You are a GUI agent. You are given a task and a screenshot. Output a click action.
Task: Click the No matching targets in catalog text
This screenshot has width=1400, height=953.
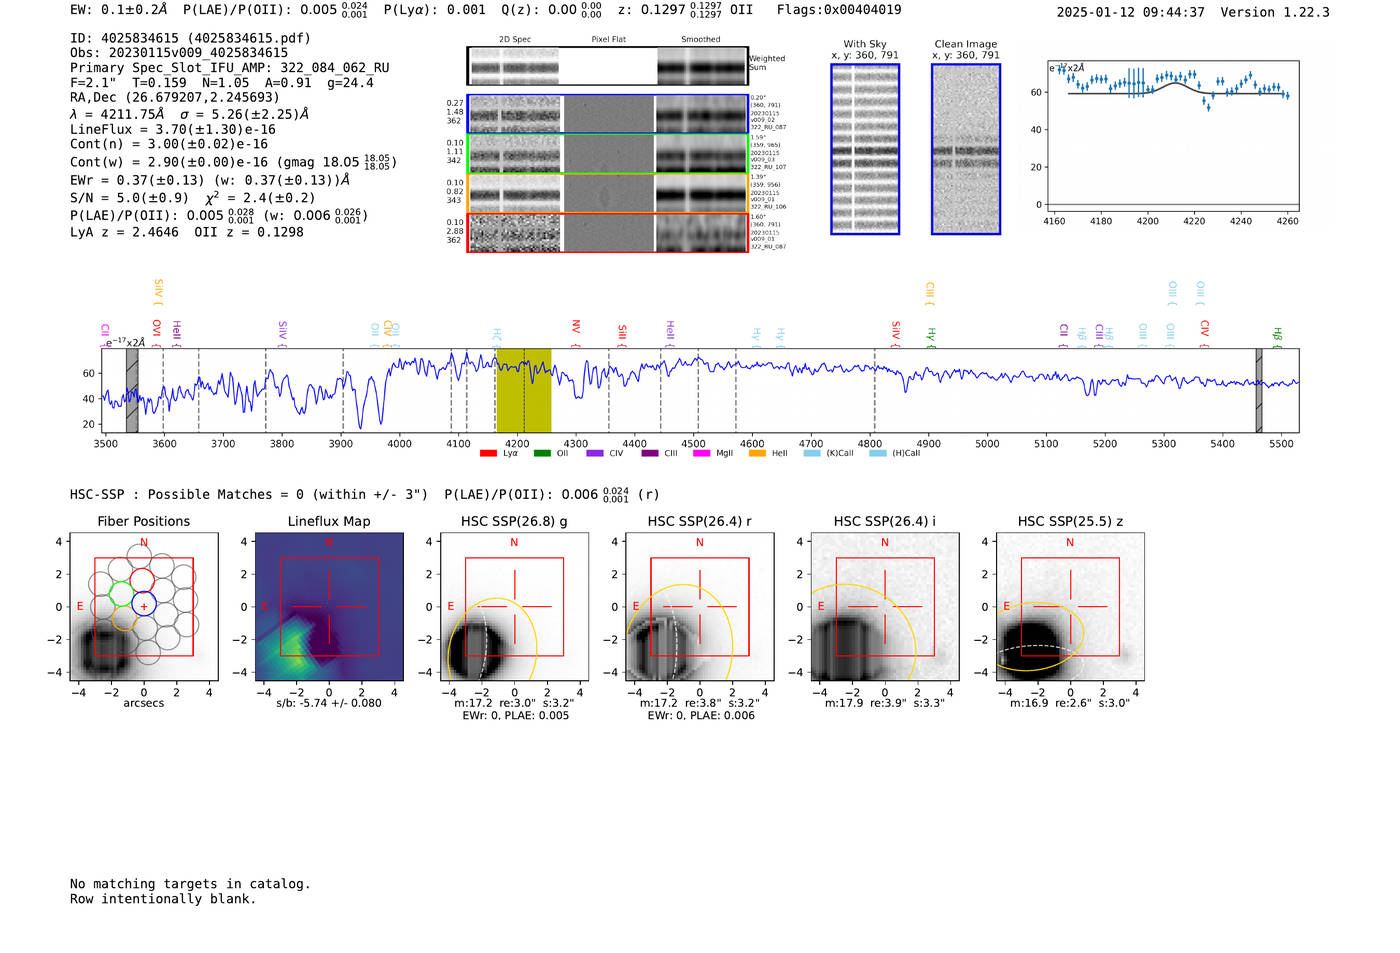pyautogui.click(x=190, y=884)
